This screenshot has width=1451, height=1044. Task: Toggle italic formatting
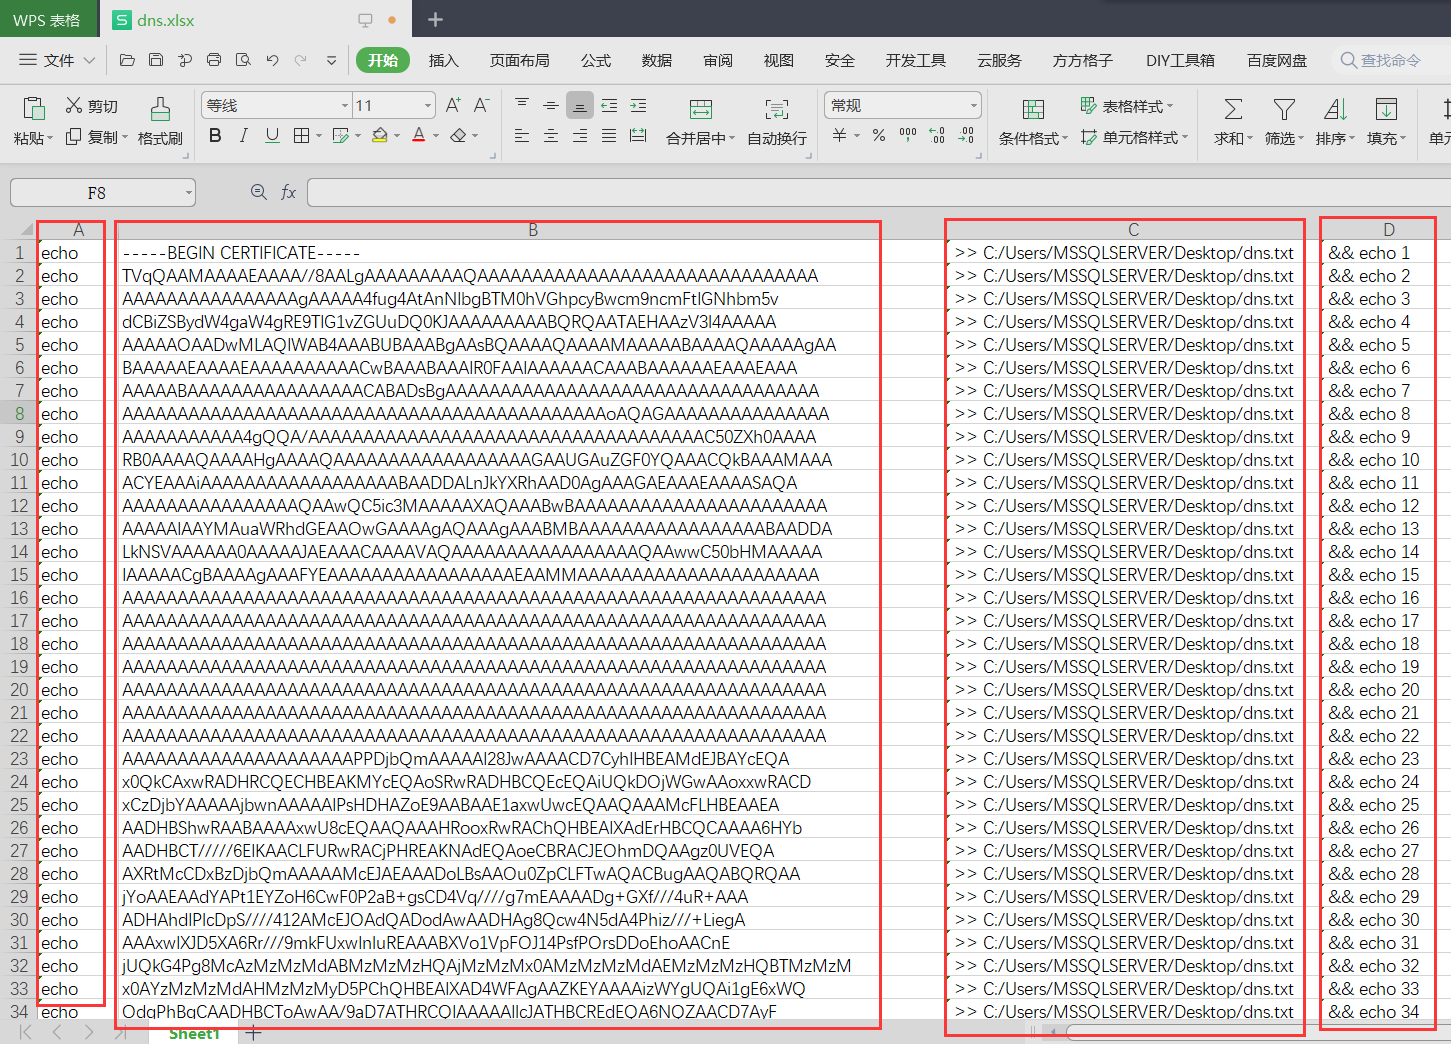[243, 135]
